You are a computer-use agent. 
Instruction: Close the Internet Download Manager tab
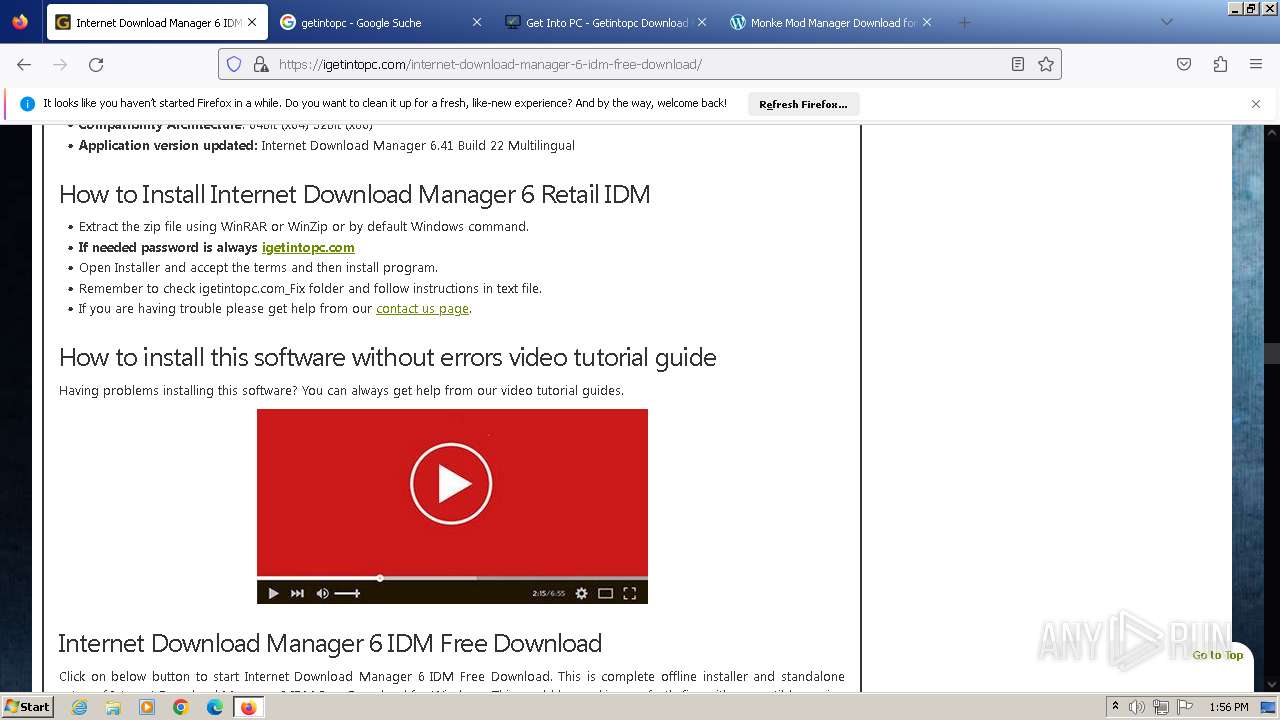tap(251, 22)
